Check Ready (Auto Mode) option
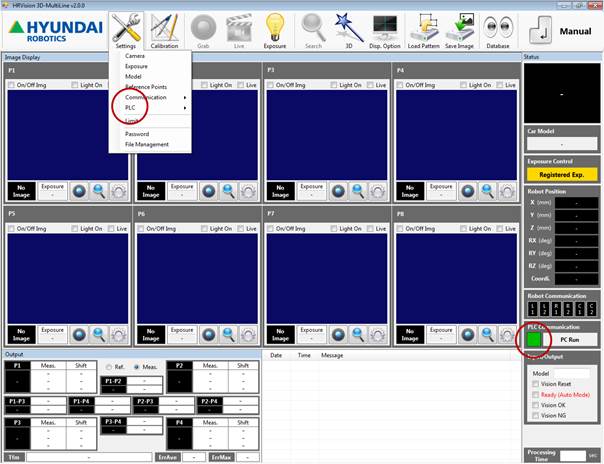This screenshot has height=464, width=604. click(535, 395)
